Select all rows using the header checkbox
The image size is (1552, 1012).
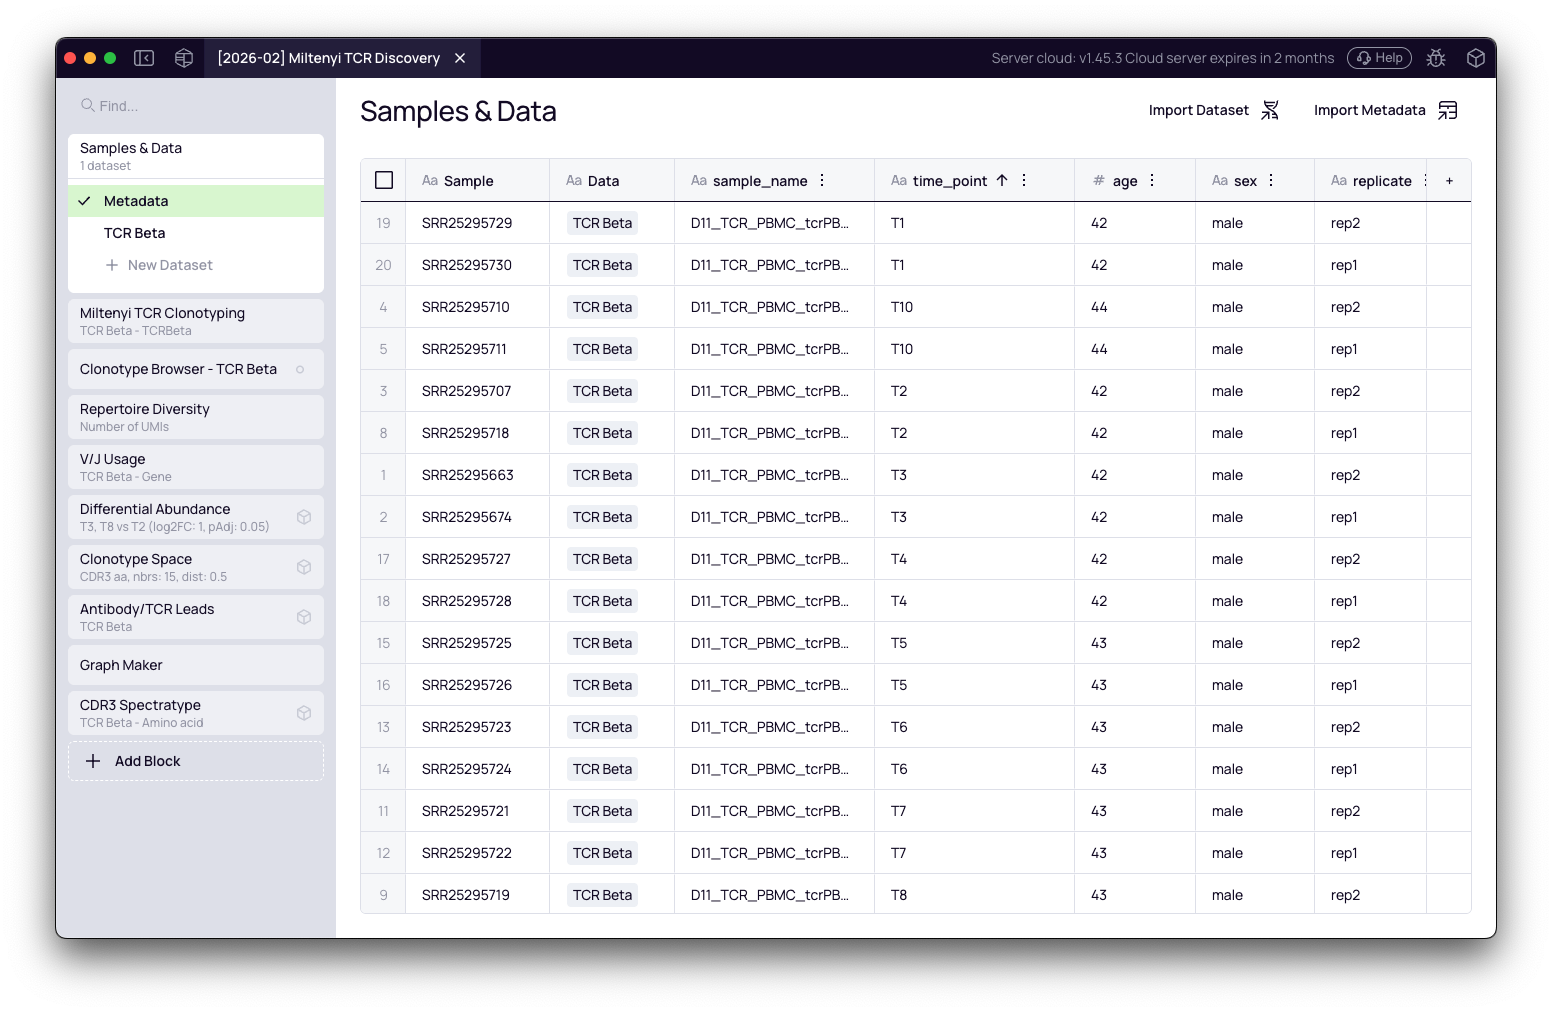coord(384,180)
